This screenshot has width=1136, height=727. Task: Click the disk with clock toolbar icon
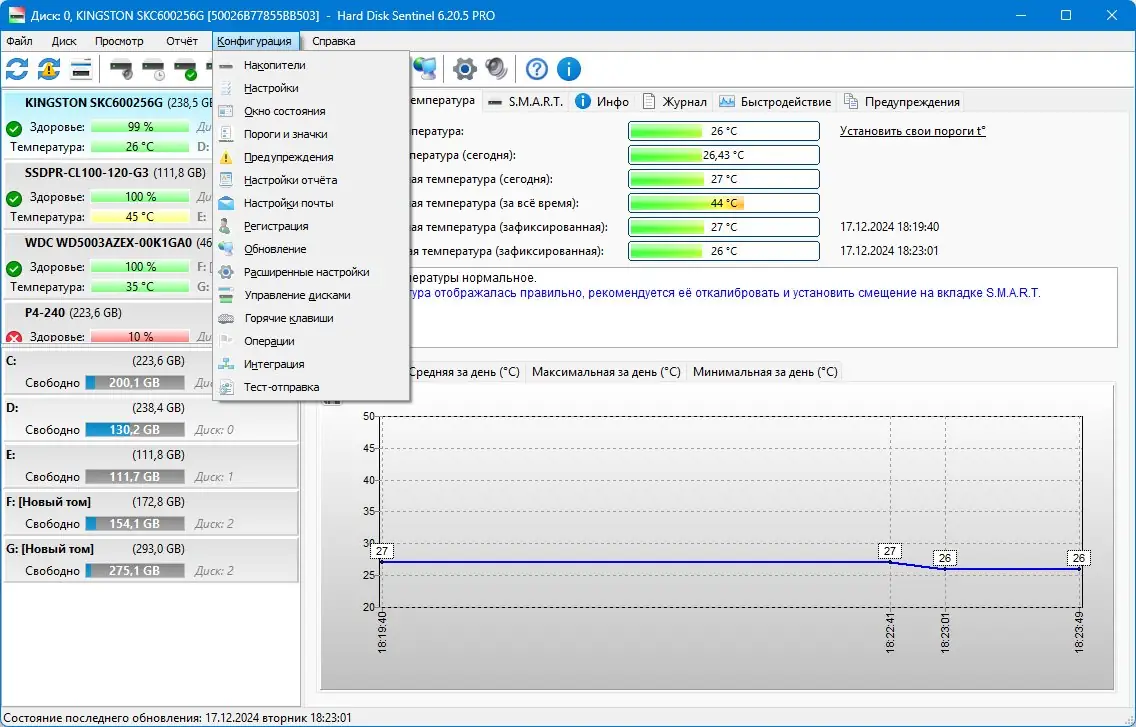[153, 69]
